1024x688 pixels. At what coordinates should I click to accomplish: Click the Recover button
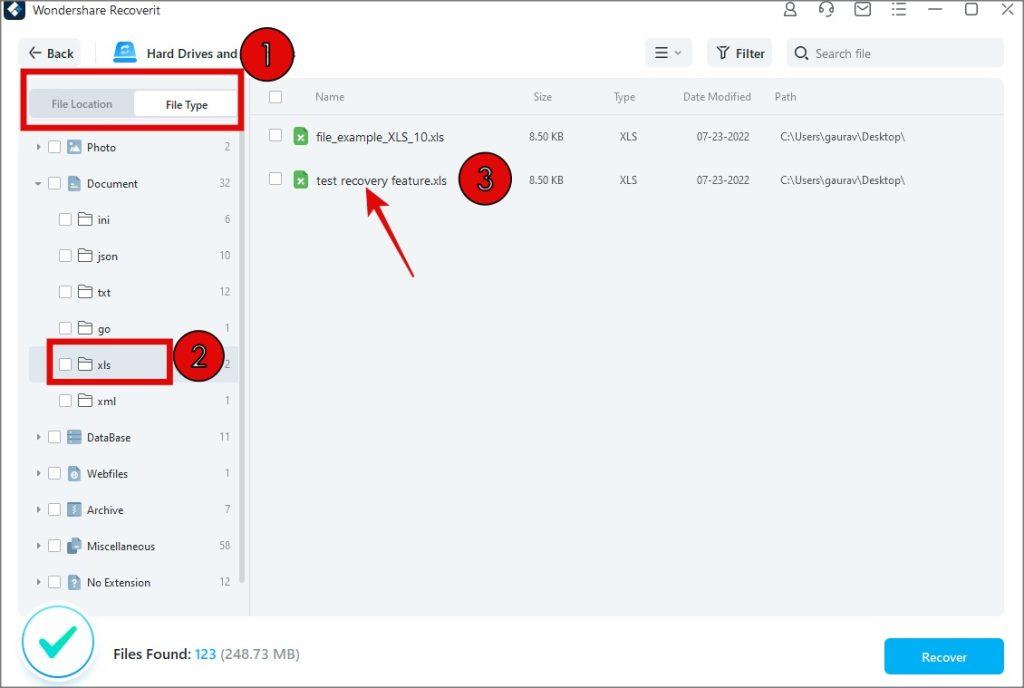(x=944, y=657)
